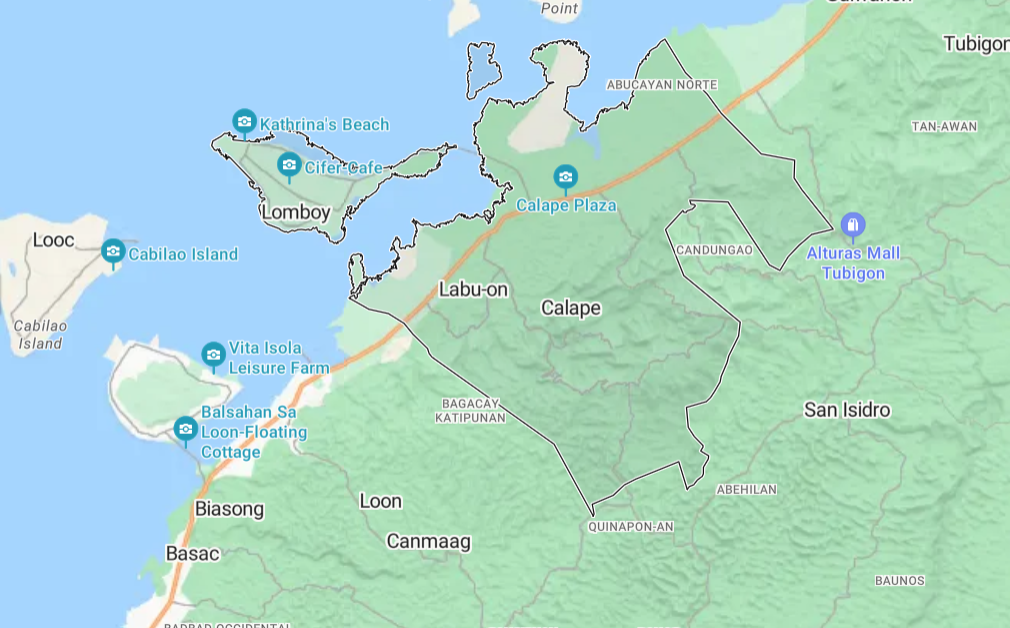Open the Balsahan Sa Loon-Floating Cottage marker

pos(185,429)
